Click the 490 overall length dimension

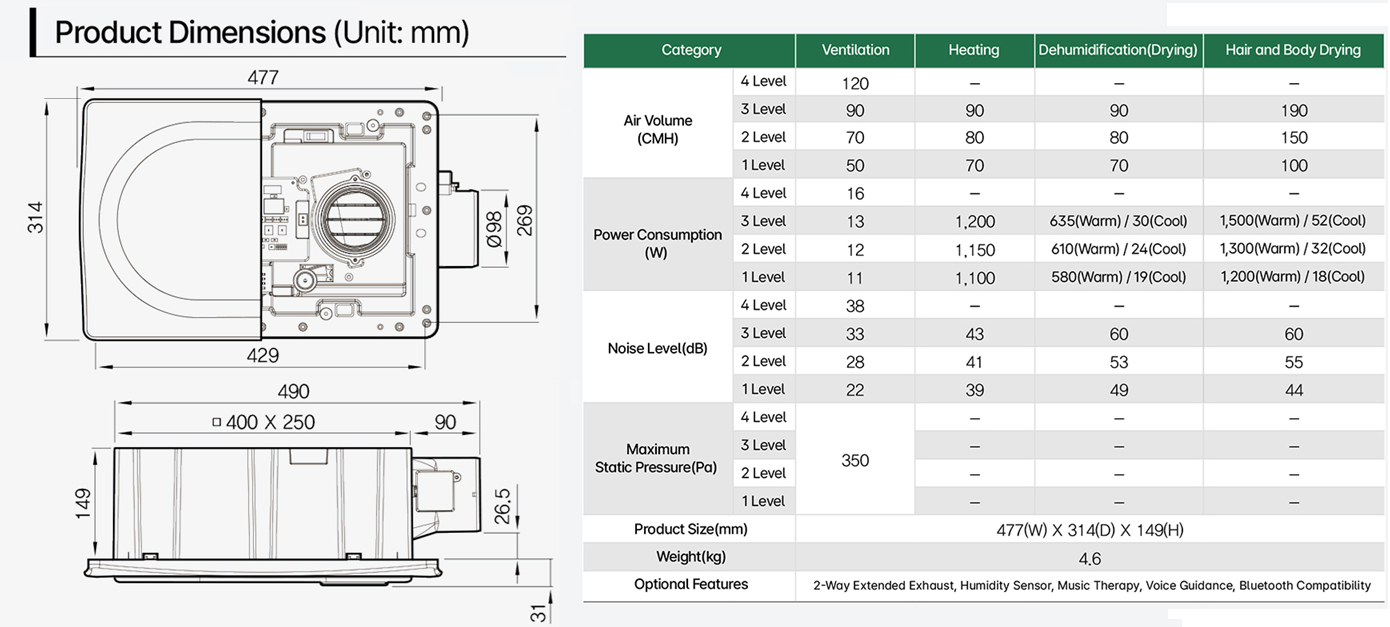(293, 391)
